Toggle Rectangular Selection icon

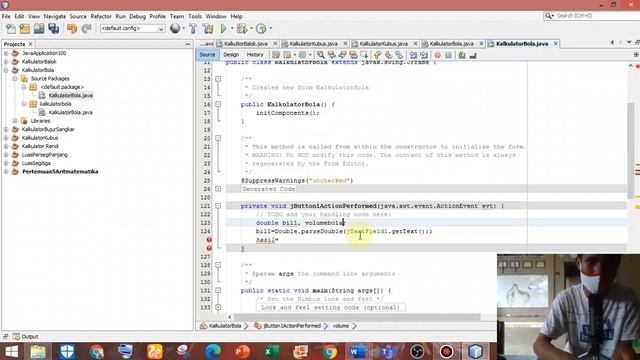364,55
